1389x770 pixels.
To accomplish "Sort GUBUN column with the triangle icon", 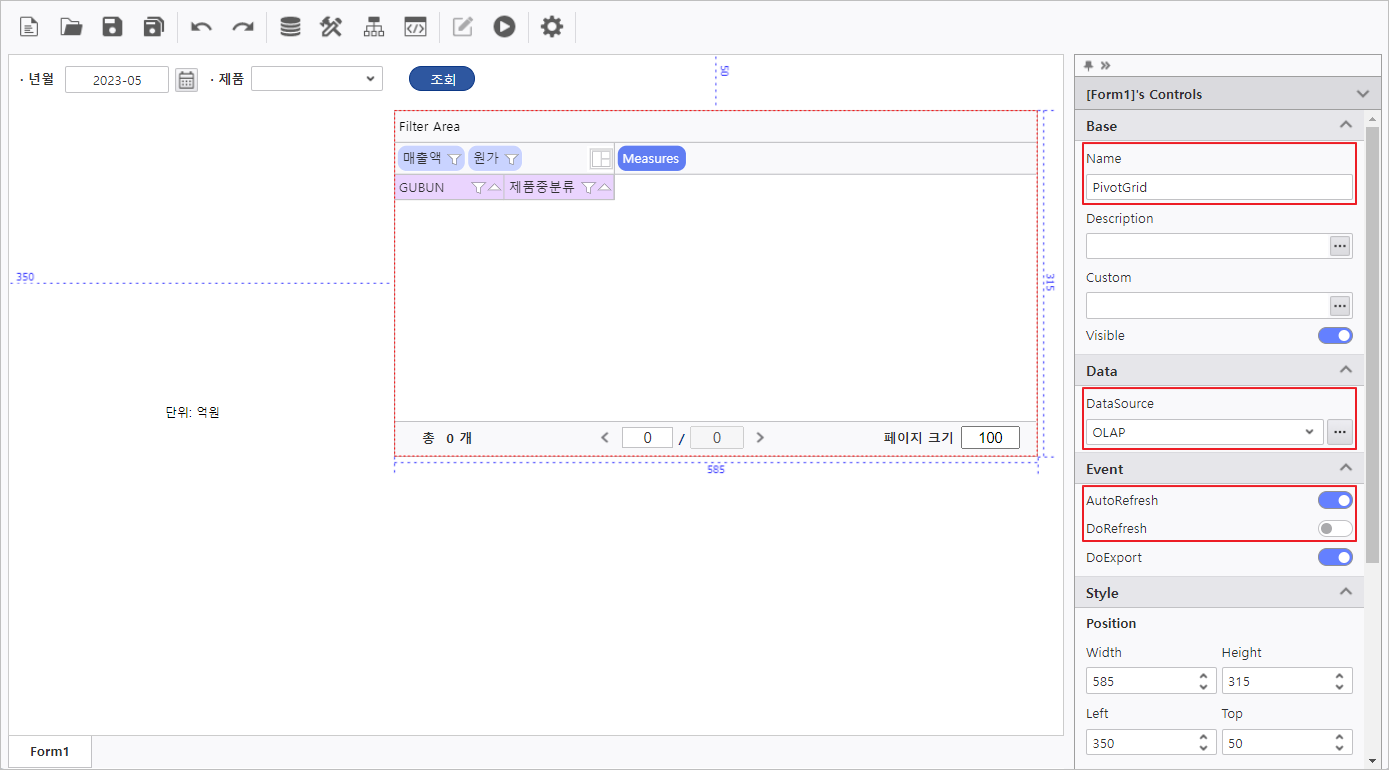I will pos(494,187).
